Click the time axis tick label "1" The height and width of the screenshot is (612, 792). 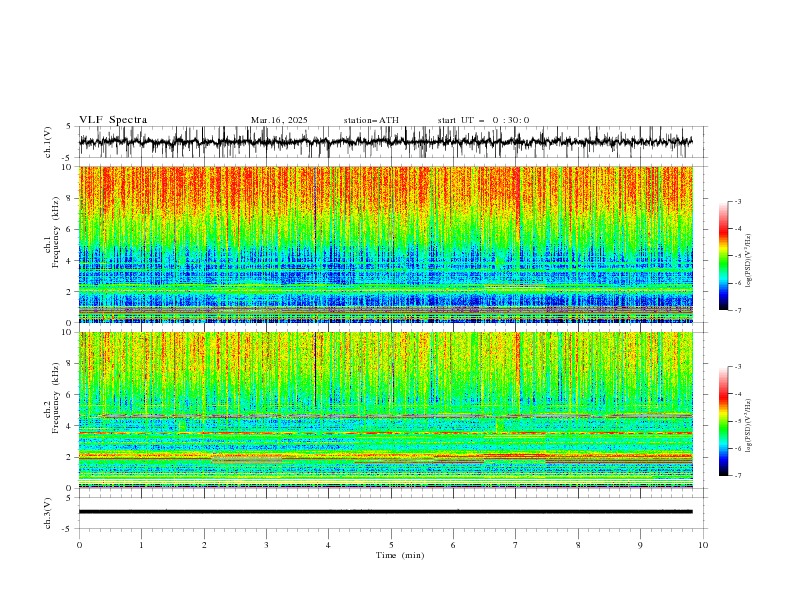141,545
